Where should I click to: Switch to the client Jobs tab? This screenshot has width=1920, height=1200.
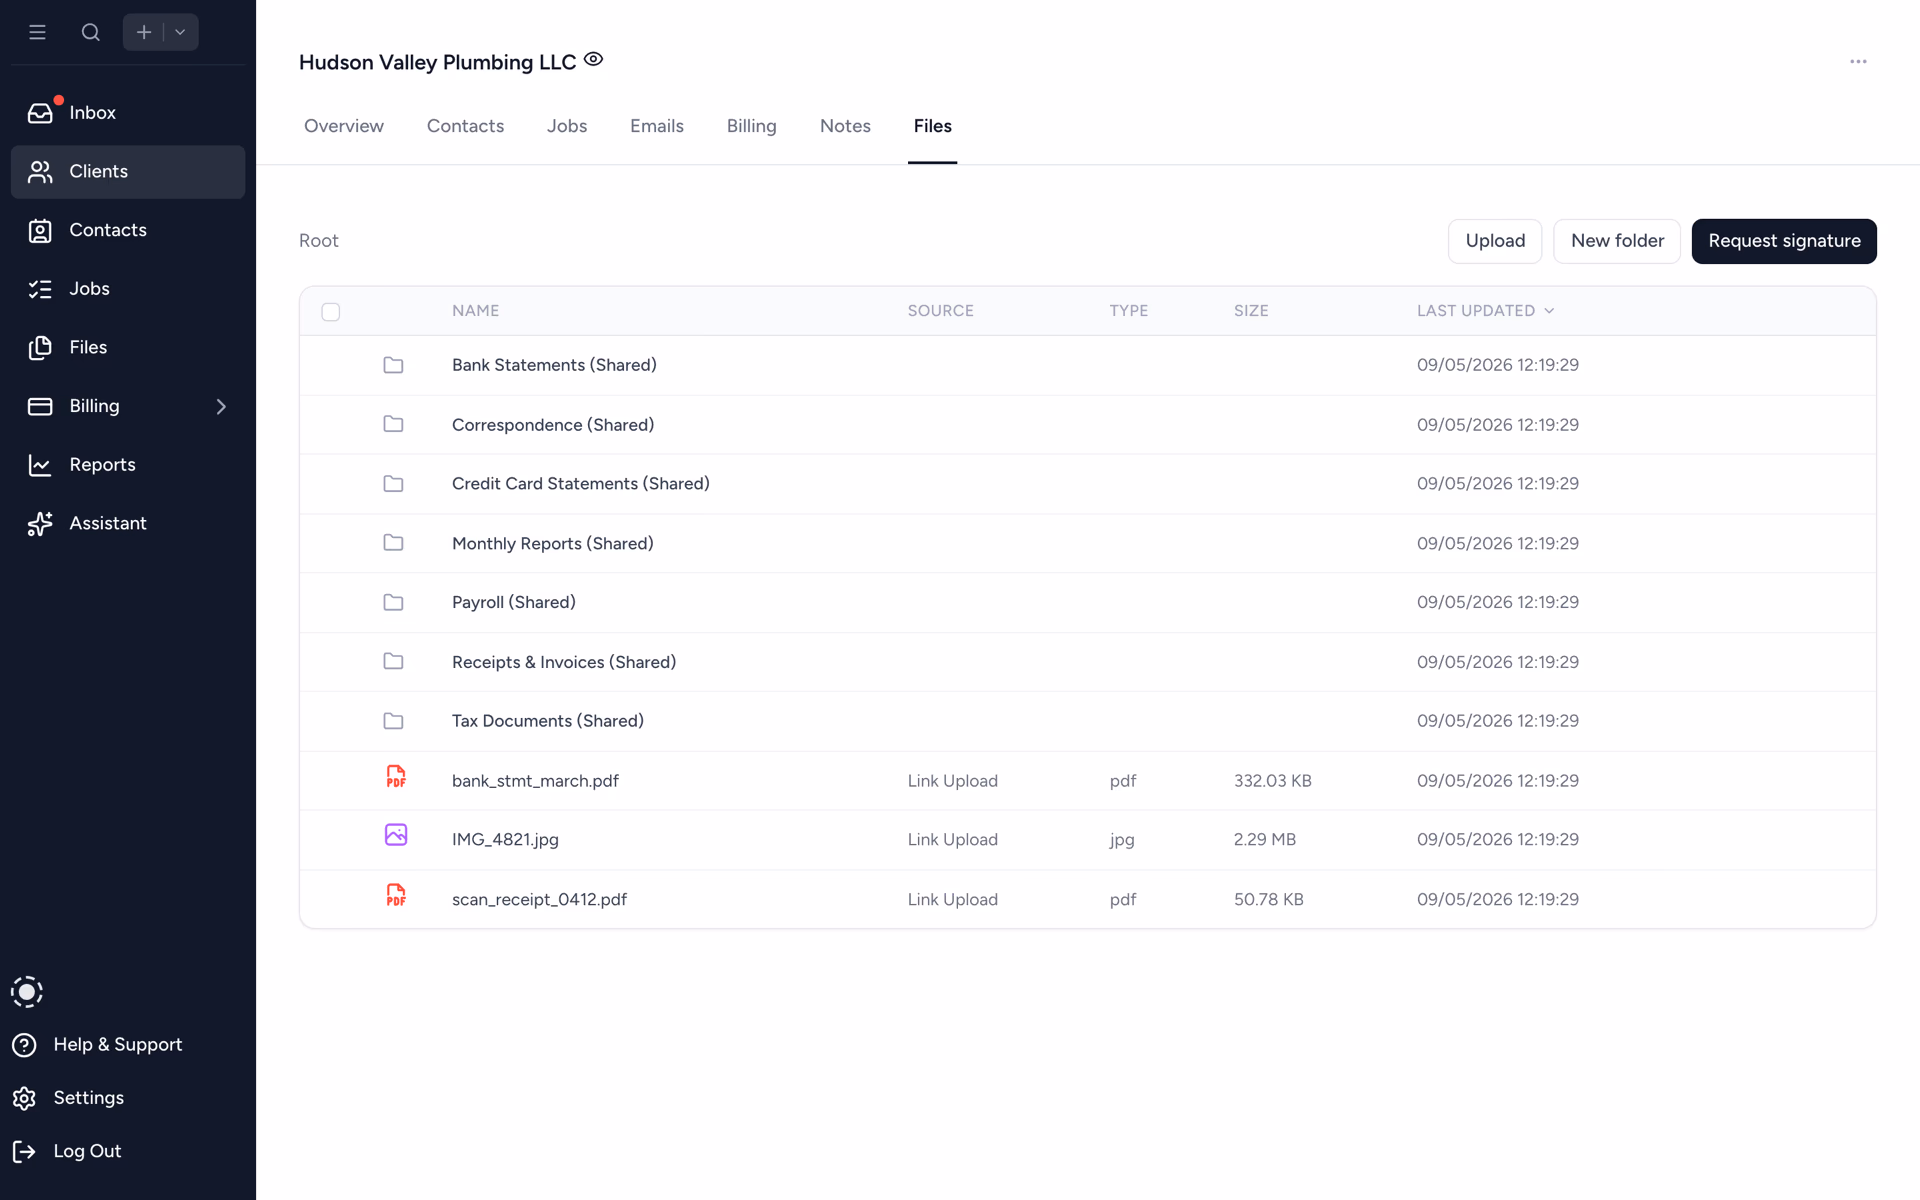567,126
